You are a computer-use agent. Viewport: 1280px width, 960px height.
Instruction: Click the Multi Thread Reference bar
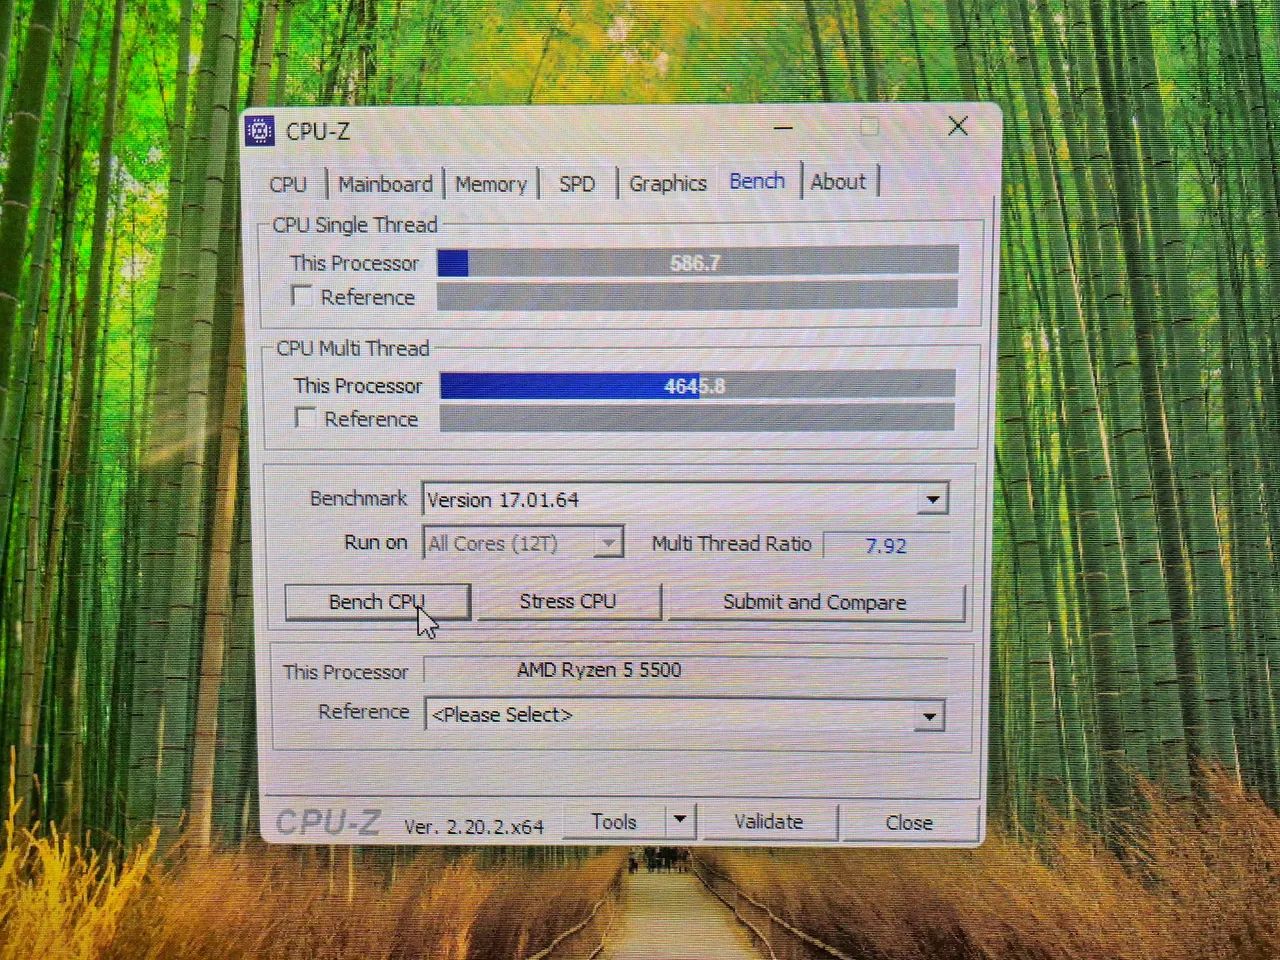coord(697,418)
